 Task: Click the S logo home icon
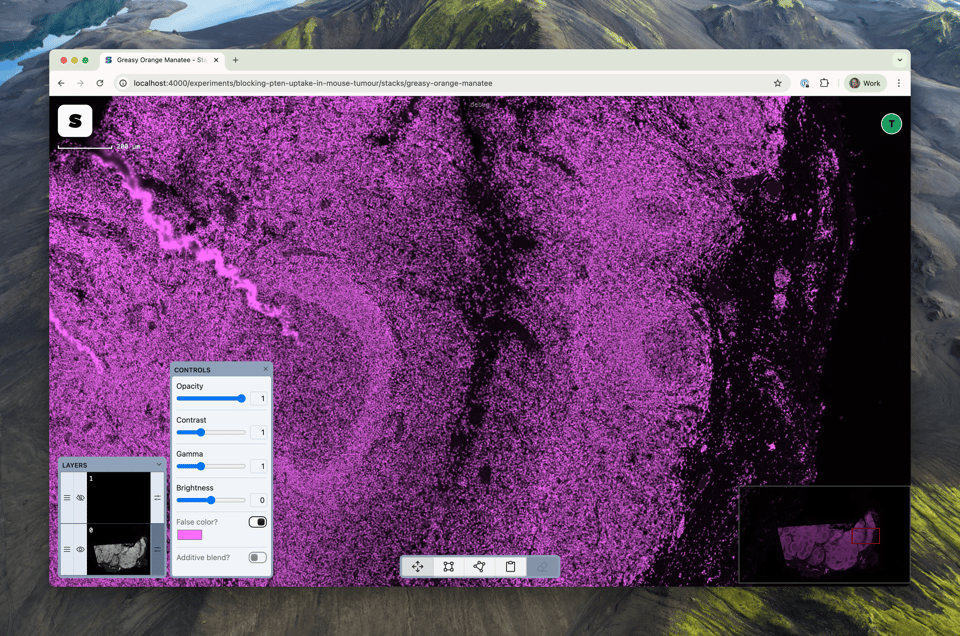(x=75, y=121)
